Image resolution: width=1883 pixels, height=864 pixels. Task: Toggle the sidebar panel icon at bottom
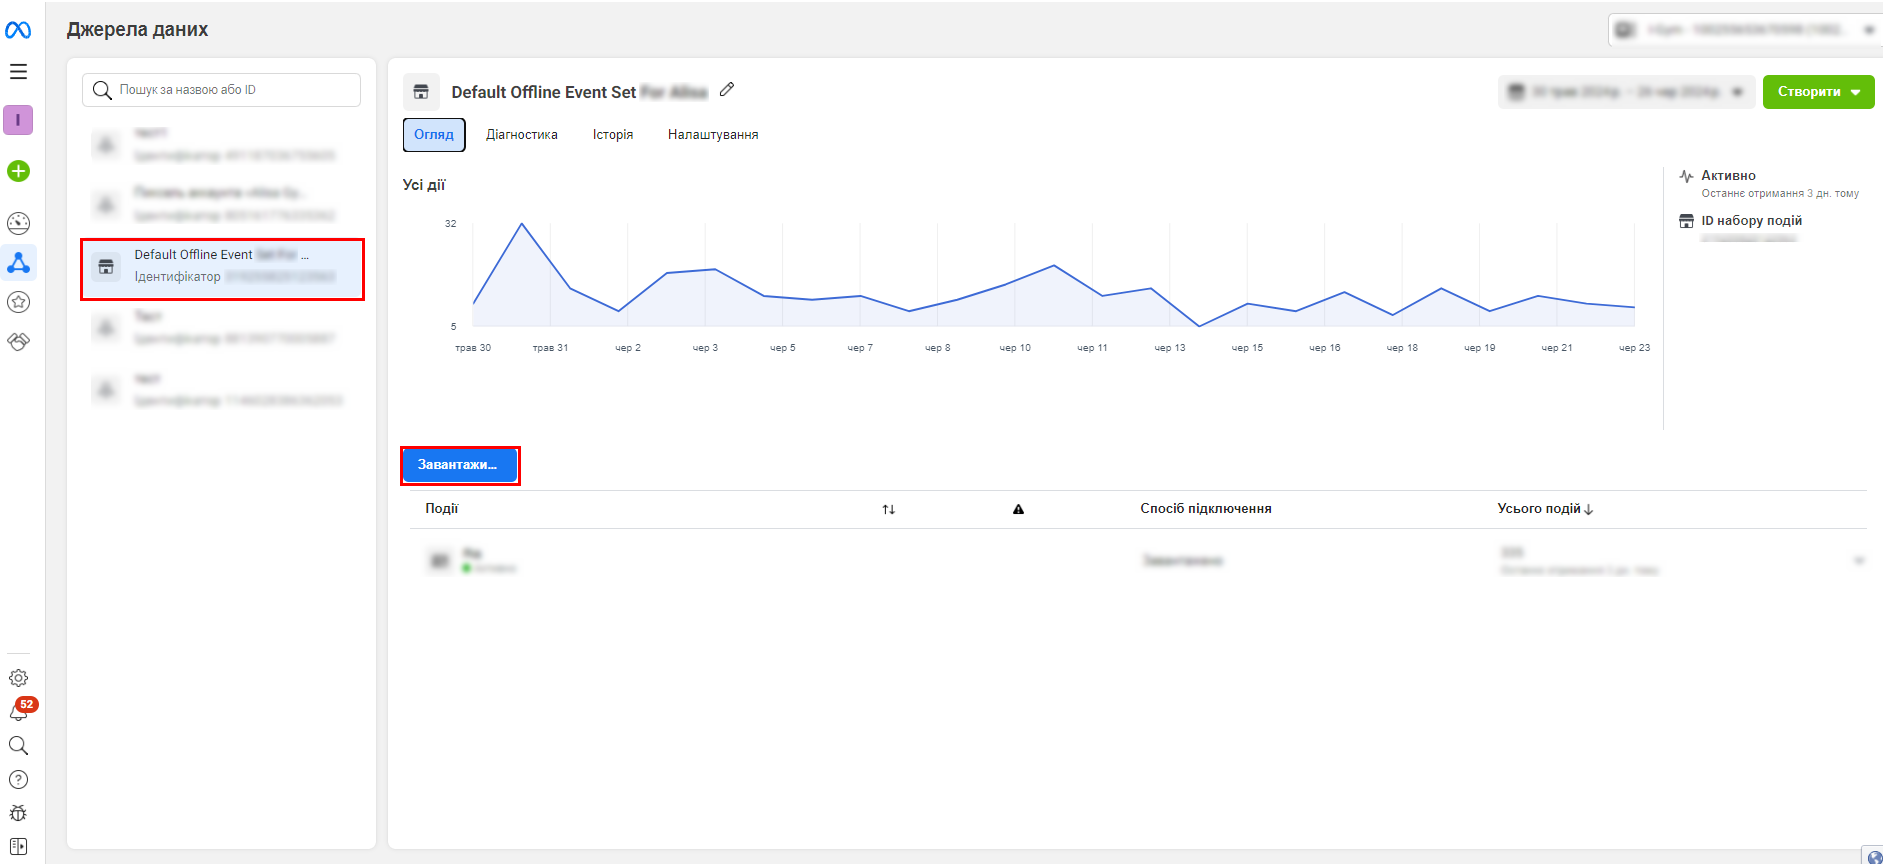click(x=18, y=847)
